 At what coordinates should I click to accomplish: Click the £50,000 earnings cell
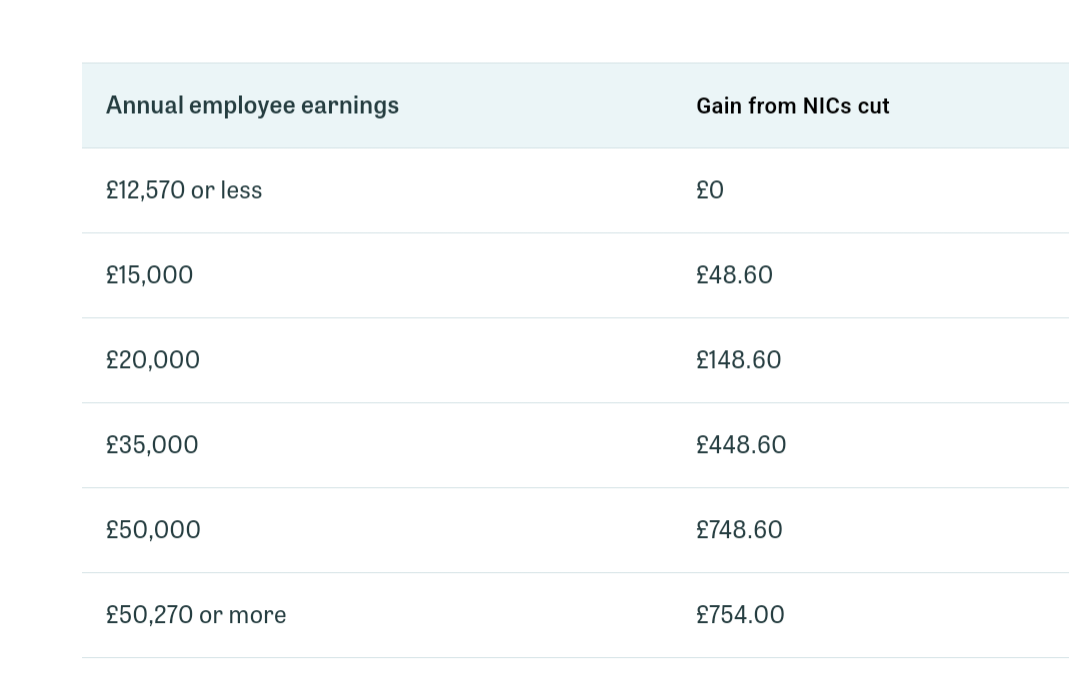(153, 530)
